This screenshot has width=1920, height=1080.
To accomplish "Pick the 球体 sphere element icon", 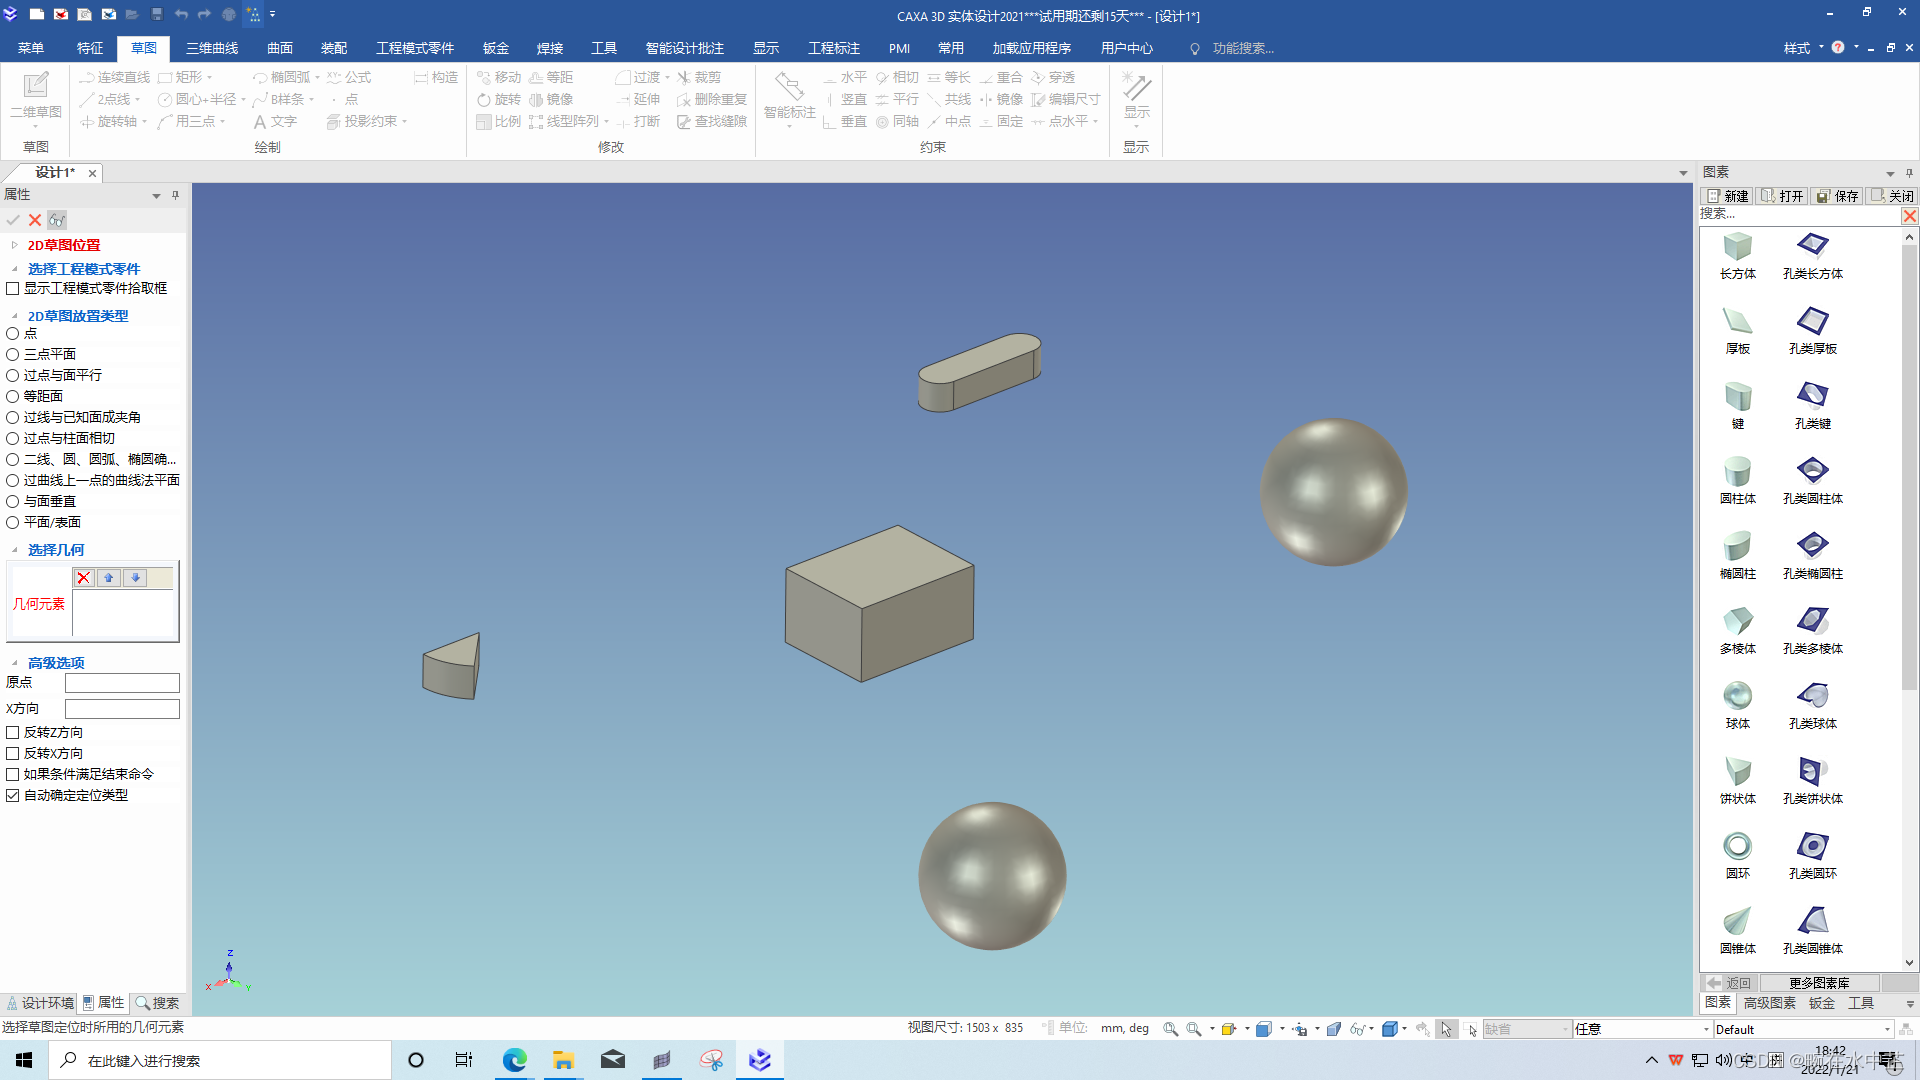I will [1737, 696].
